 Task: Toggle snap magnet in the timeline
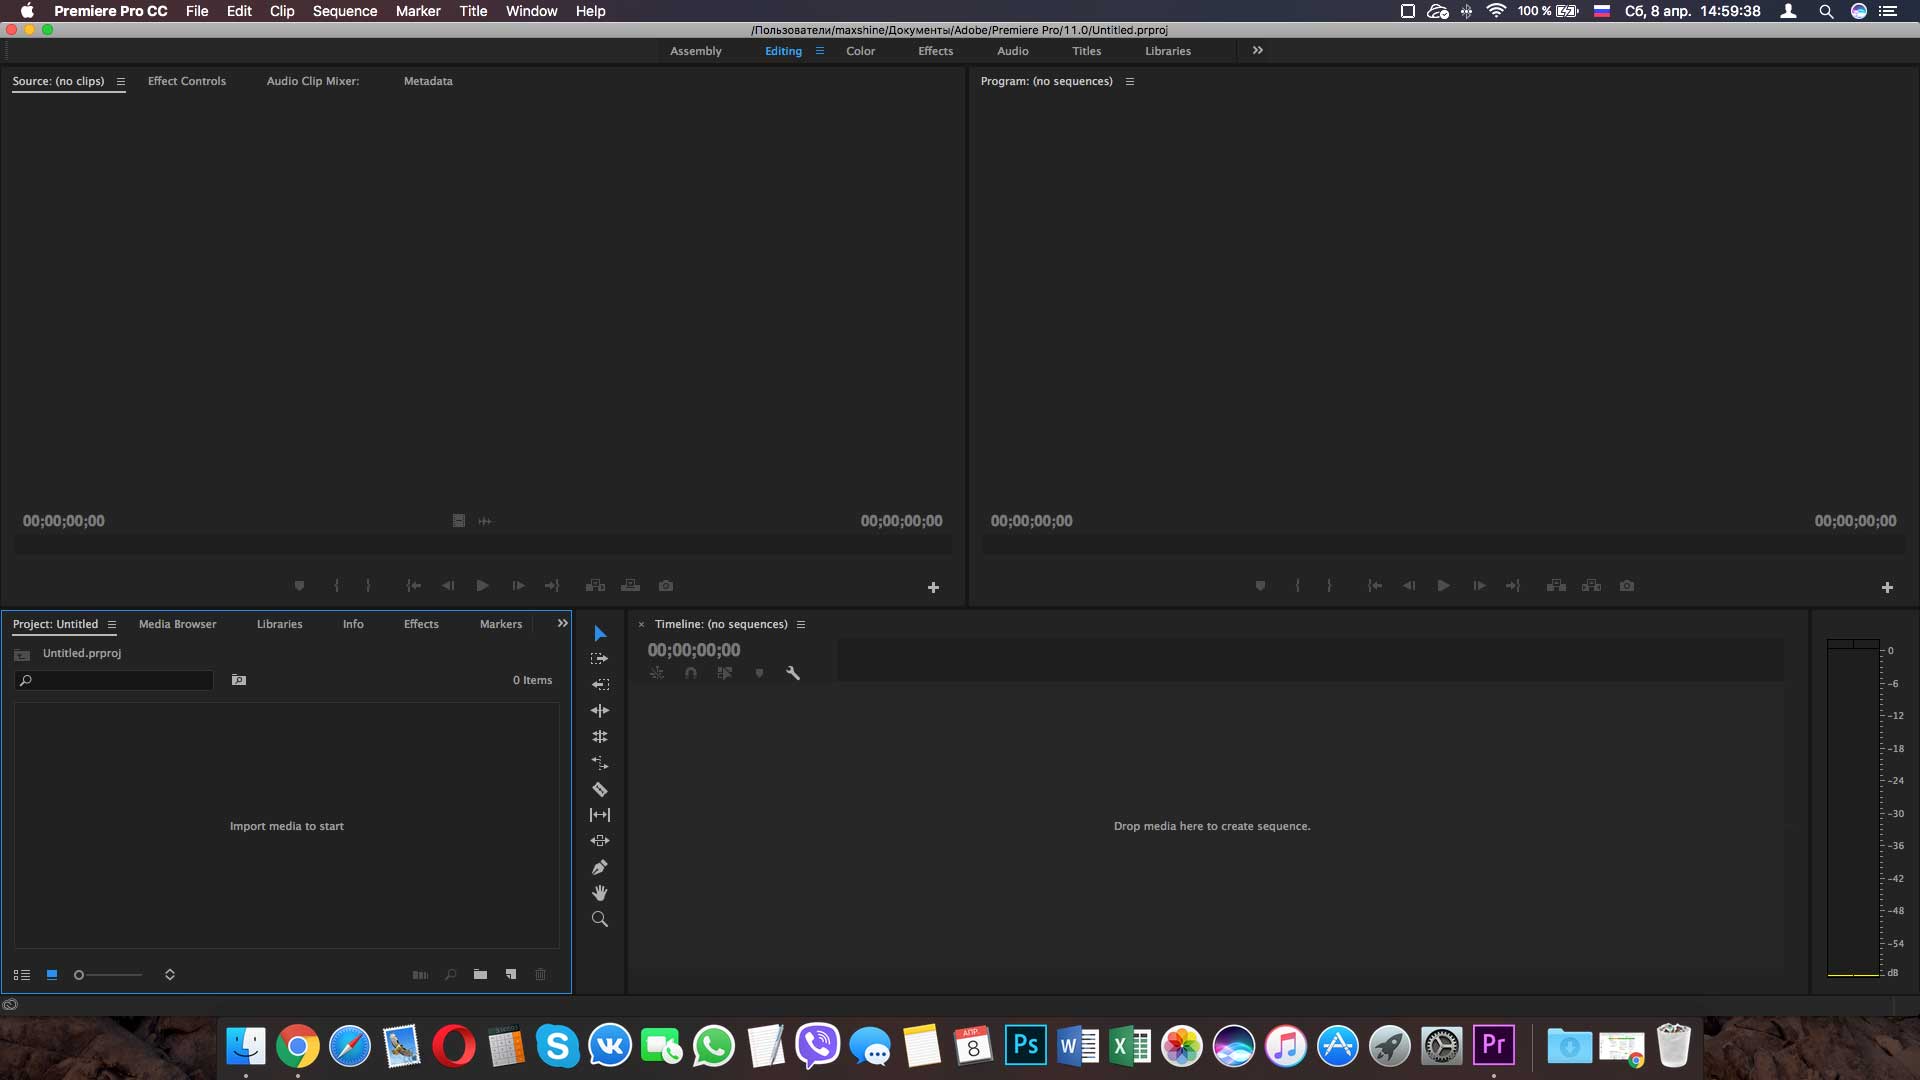pyautogui.click(x=691, y=673)
